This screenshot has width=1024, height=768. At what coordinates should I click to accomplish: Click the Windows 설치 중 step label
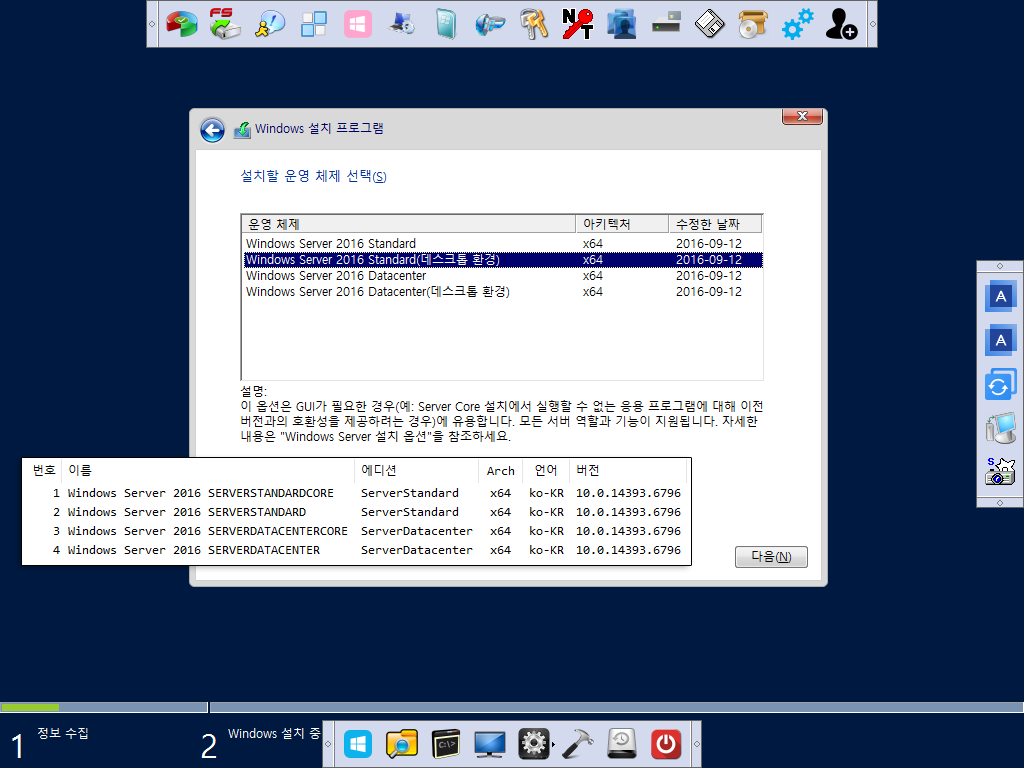click(x=274, y=733)
